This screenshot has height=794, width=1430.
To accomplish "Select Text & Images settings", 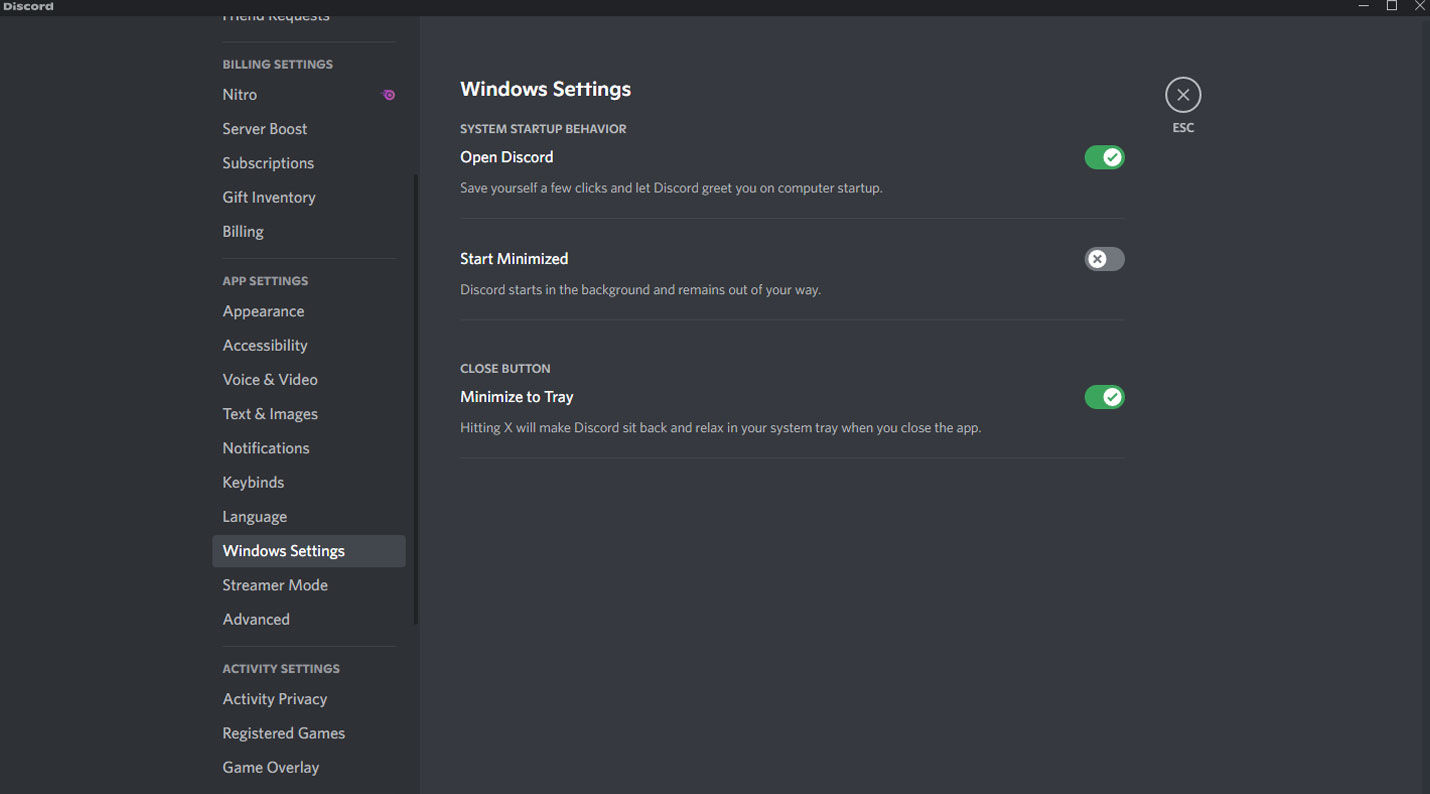I will 270,413.
